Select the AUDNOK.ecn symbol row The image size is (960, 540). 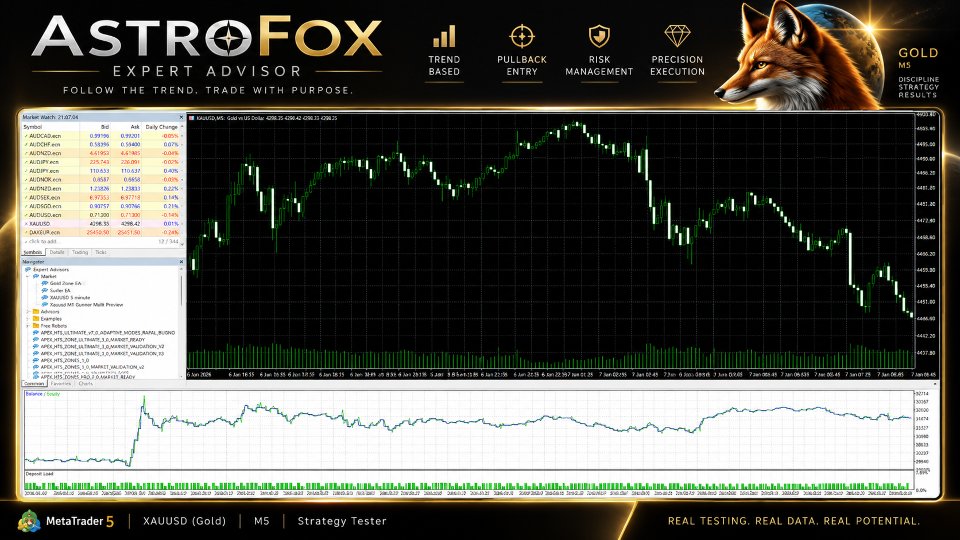102,180
